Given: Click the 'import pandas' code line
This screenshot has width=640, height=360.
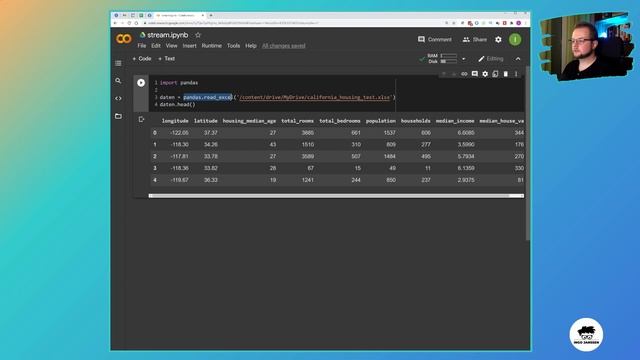Looking at the screenshot, I should [x=179, y=83].
